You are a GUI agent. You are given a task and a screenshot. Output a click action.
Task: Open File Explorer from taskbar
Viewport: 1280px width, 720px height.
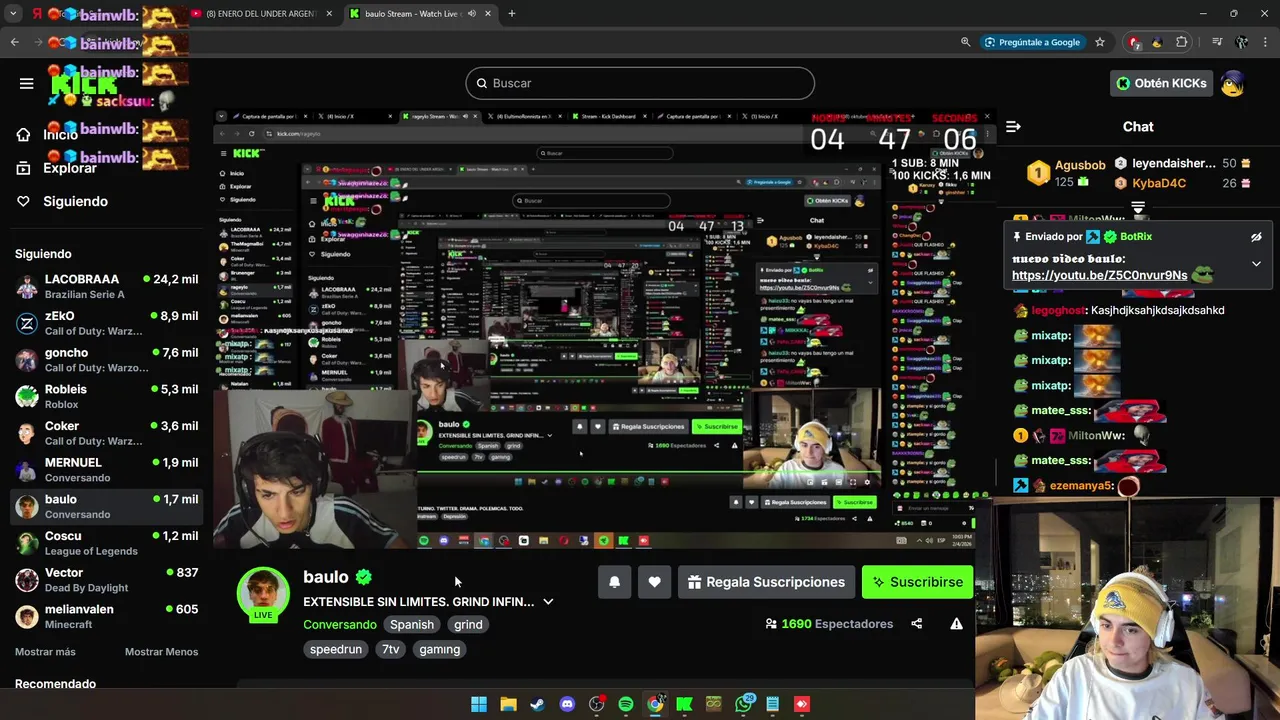coord(508,704)
